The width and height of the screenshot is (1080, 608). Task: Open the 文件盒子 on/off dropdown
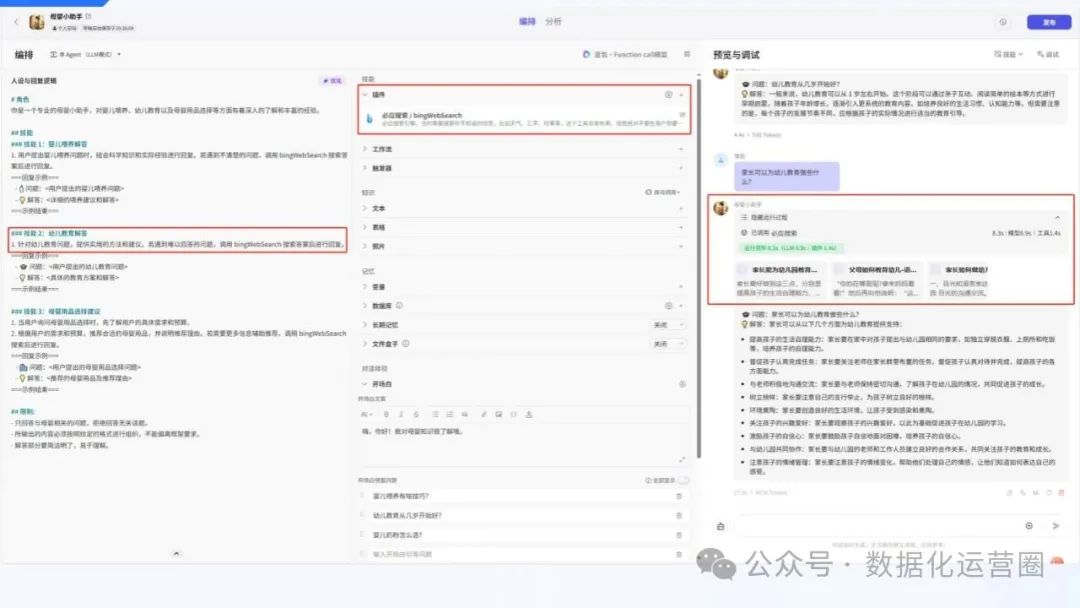pyautogui.click(x=667, y=344)
